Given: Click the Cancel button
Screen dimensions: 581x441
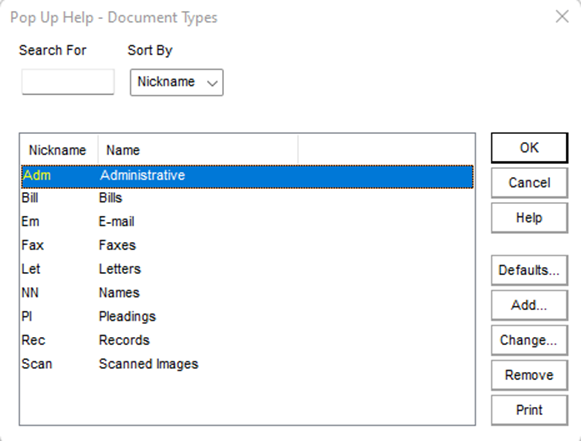Looking at the screenshot, I should pos(529,183).
